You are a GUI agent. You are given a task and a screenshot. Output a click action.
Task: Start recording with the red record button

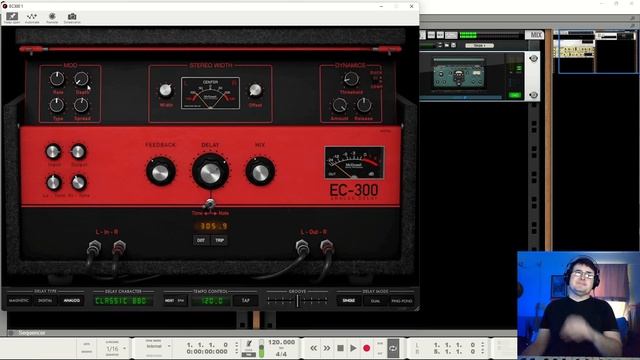click(x=367, y=348)
